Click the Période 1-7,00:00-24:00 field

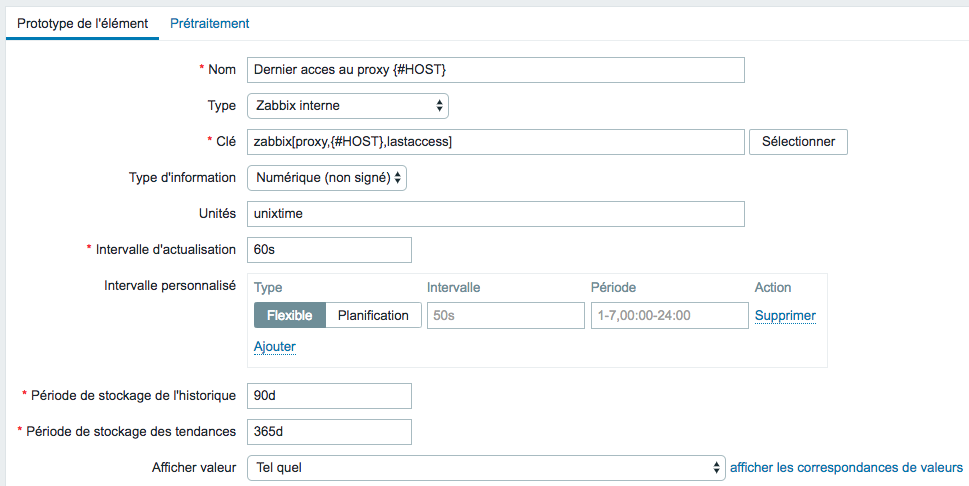(670, 315)
